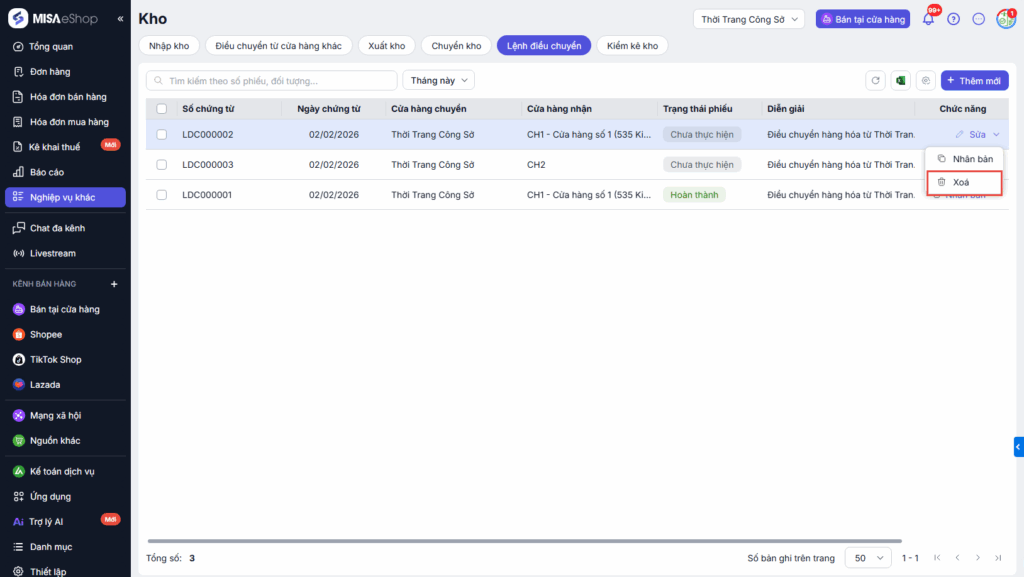Click the refresh list icon
Viewport: 1024px width, 577px height.
tap(876, 81)
